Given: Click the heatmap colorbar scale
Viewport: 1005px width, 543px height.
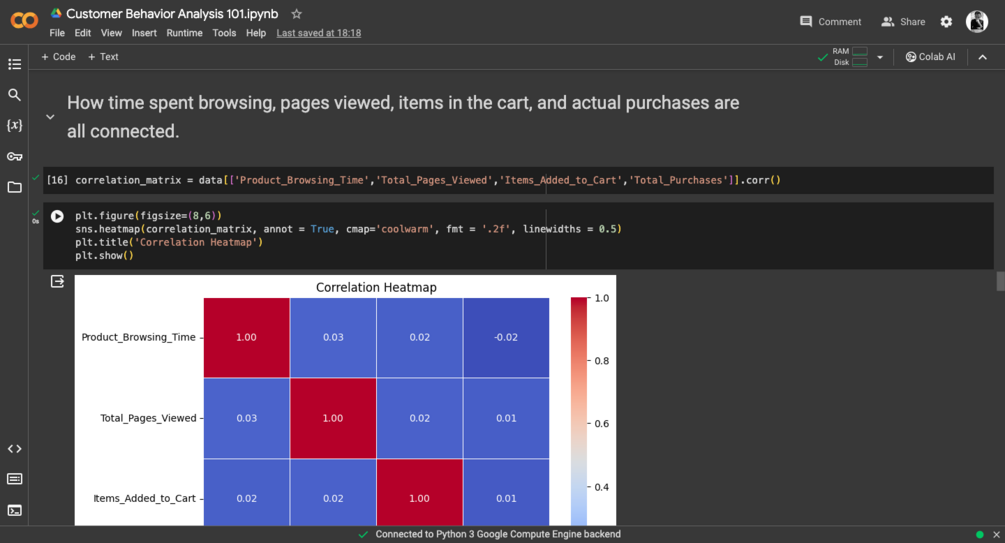Looking at the screenshot, I should (x=578, y=410).
